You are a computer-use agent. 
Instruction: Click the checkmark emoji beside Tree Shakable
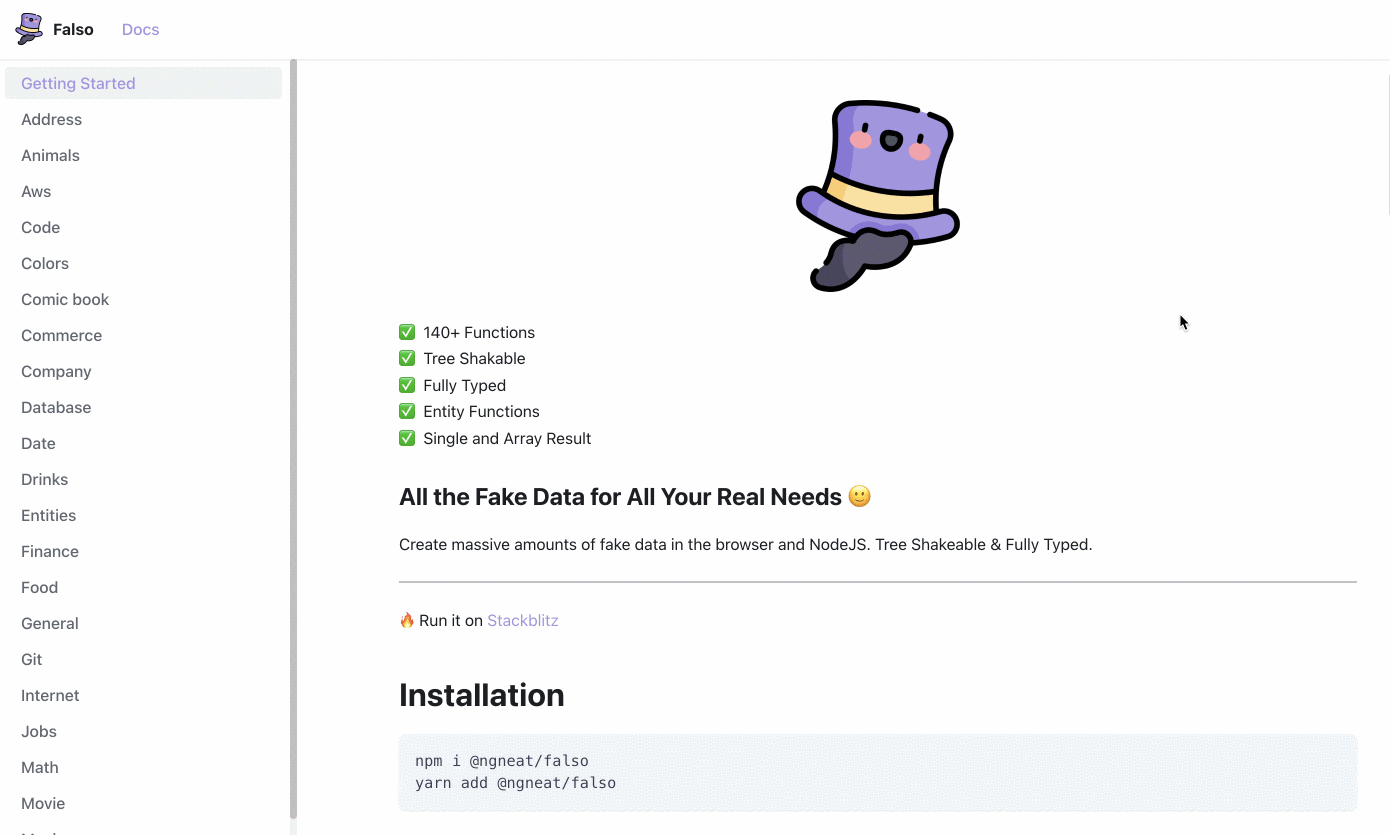(x=407, y=358)
